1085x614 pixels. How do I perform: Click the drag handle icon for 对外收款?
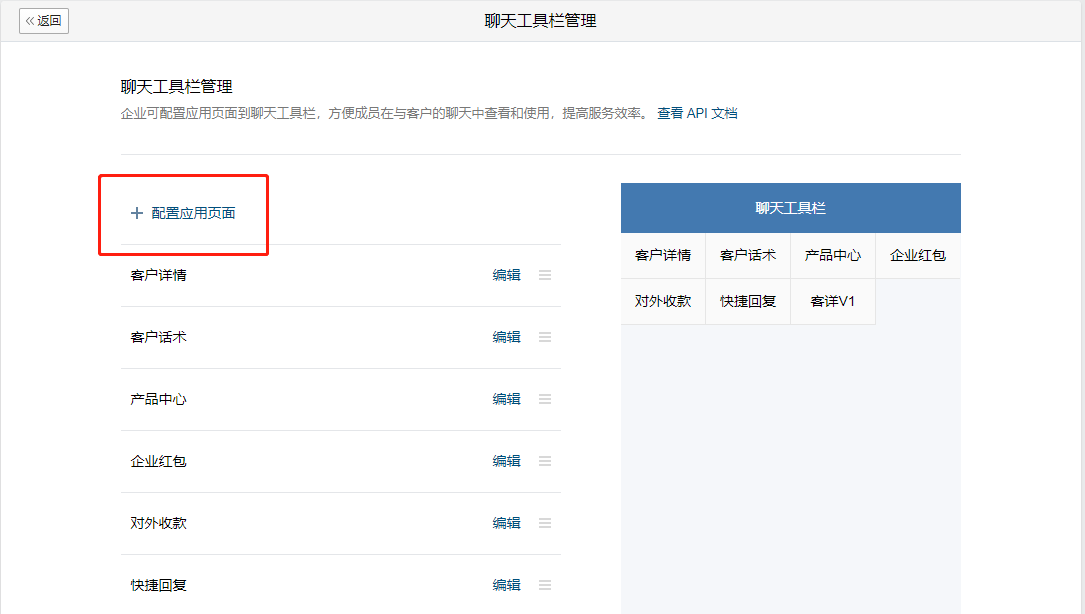(x=545, y=523)
